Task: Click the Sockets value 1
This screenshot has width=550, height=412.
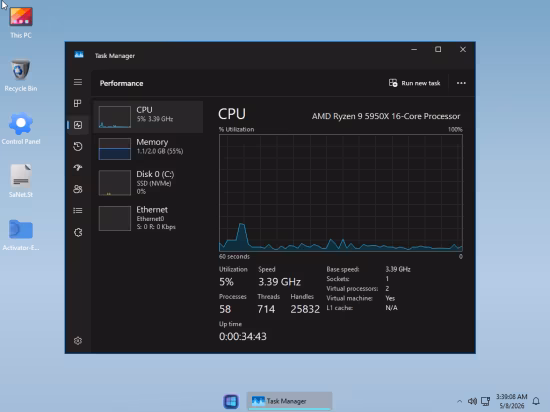Action: (x=387, y=279)
